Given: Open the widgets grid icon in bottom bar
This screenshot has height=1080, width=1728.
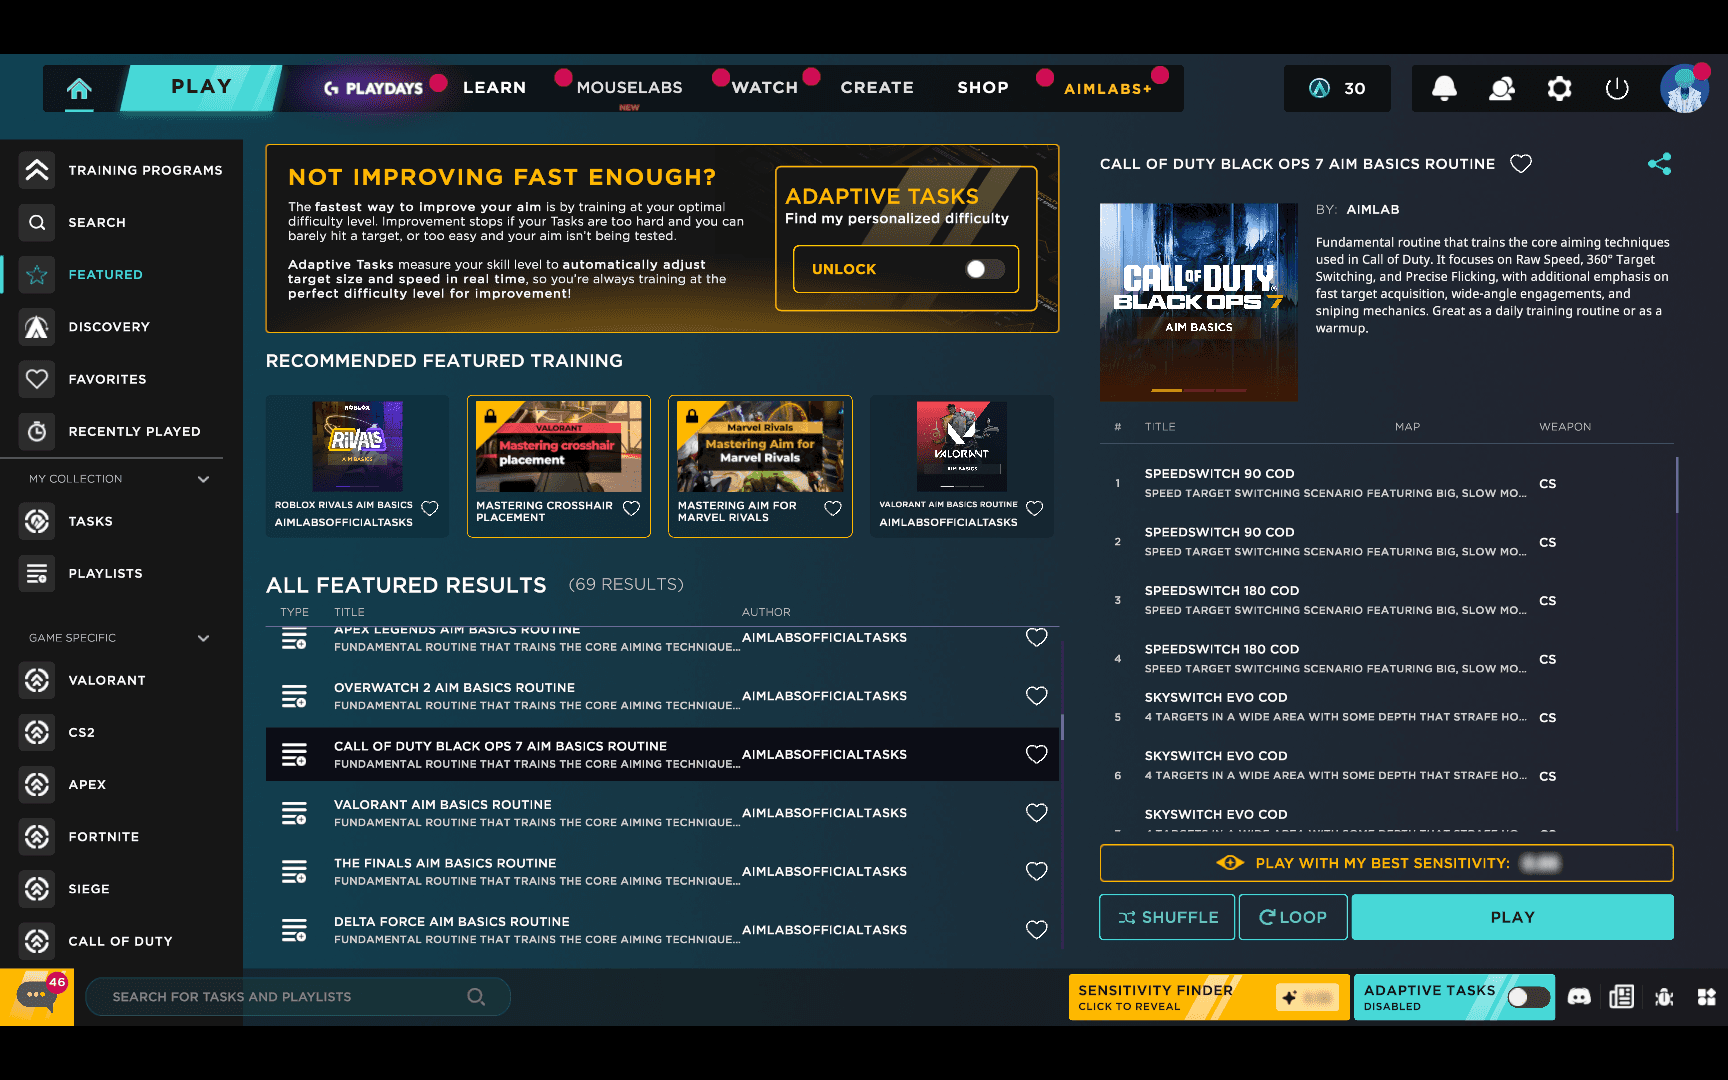Looking at the screenshot, I should pyautogui.click(x=1707, y=997).
